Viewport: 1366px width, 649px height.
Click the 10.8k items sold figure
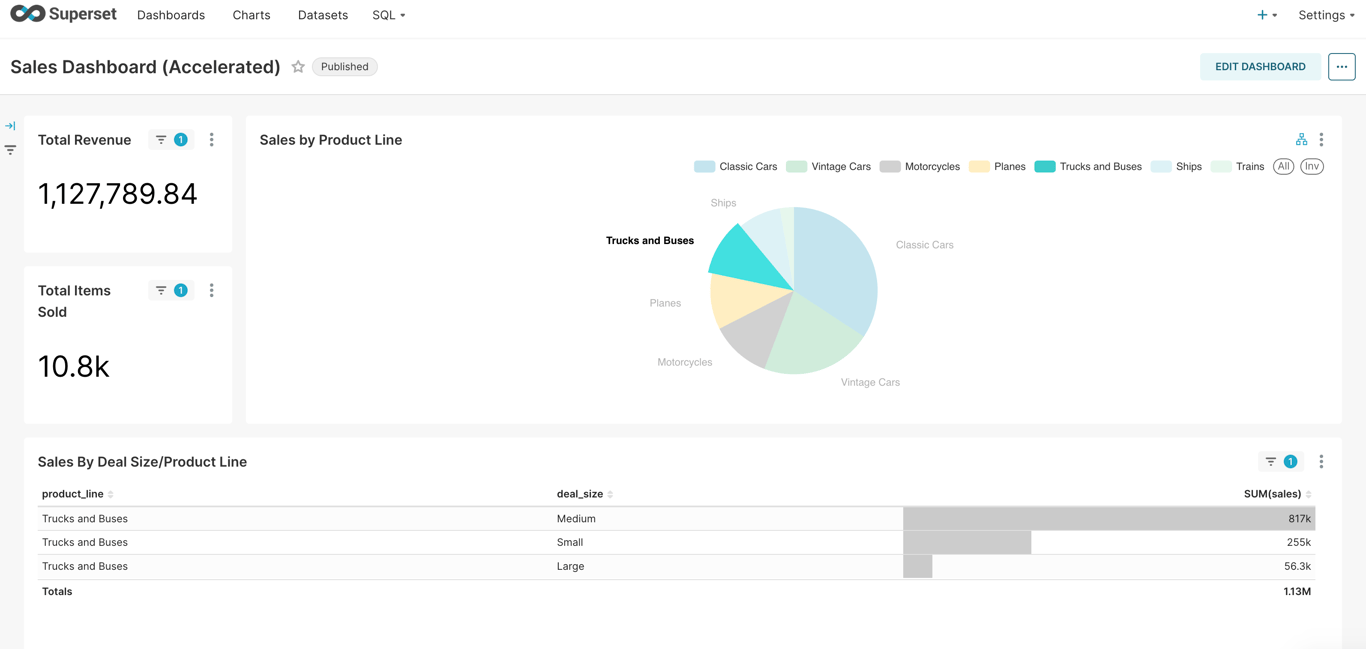(74, 366)
